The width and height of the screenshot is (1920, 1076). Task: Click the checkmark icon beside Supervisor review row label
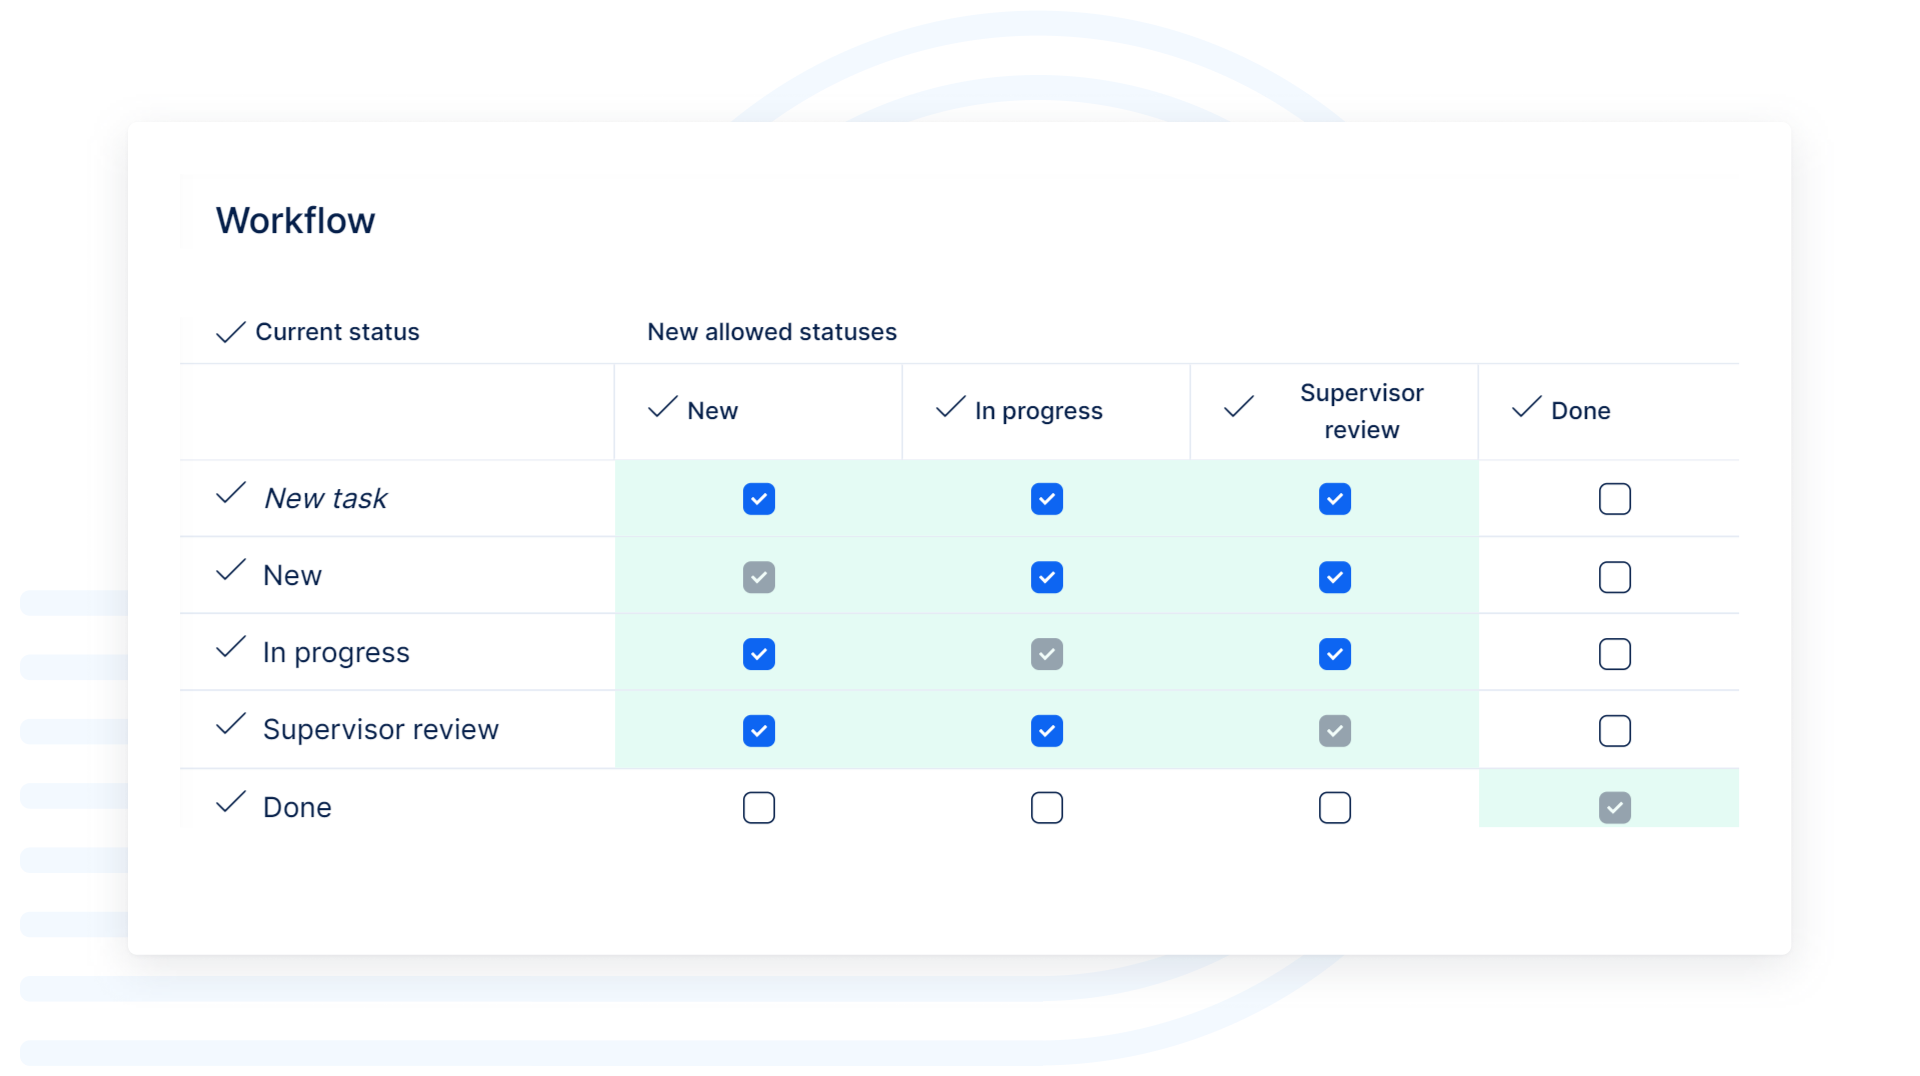(x=230, y=724)
